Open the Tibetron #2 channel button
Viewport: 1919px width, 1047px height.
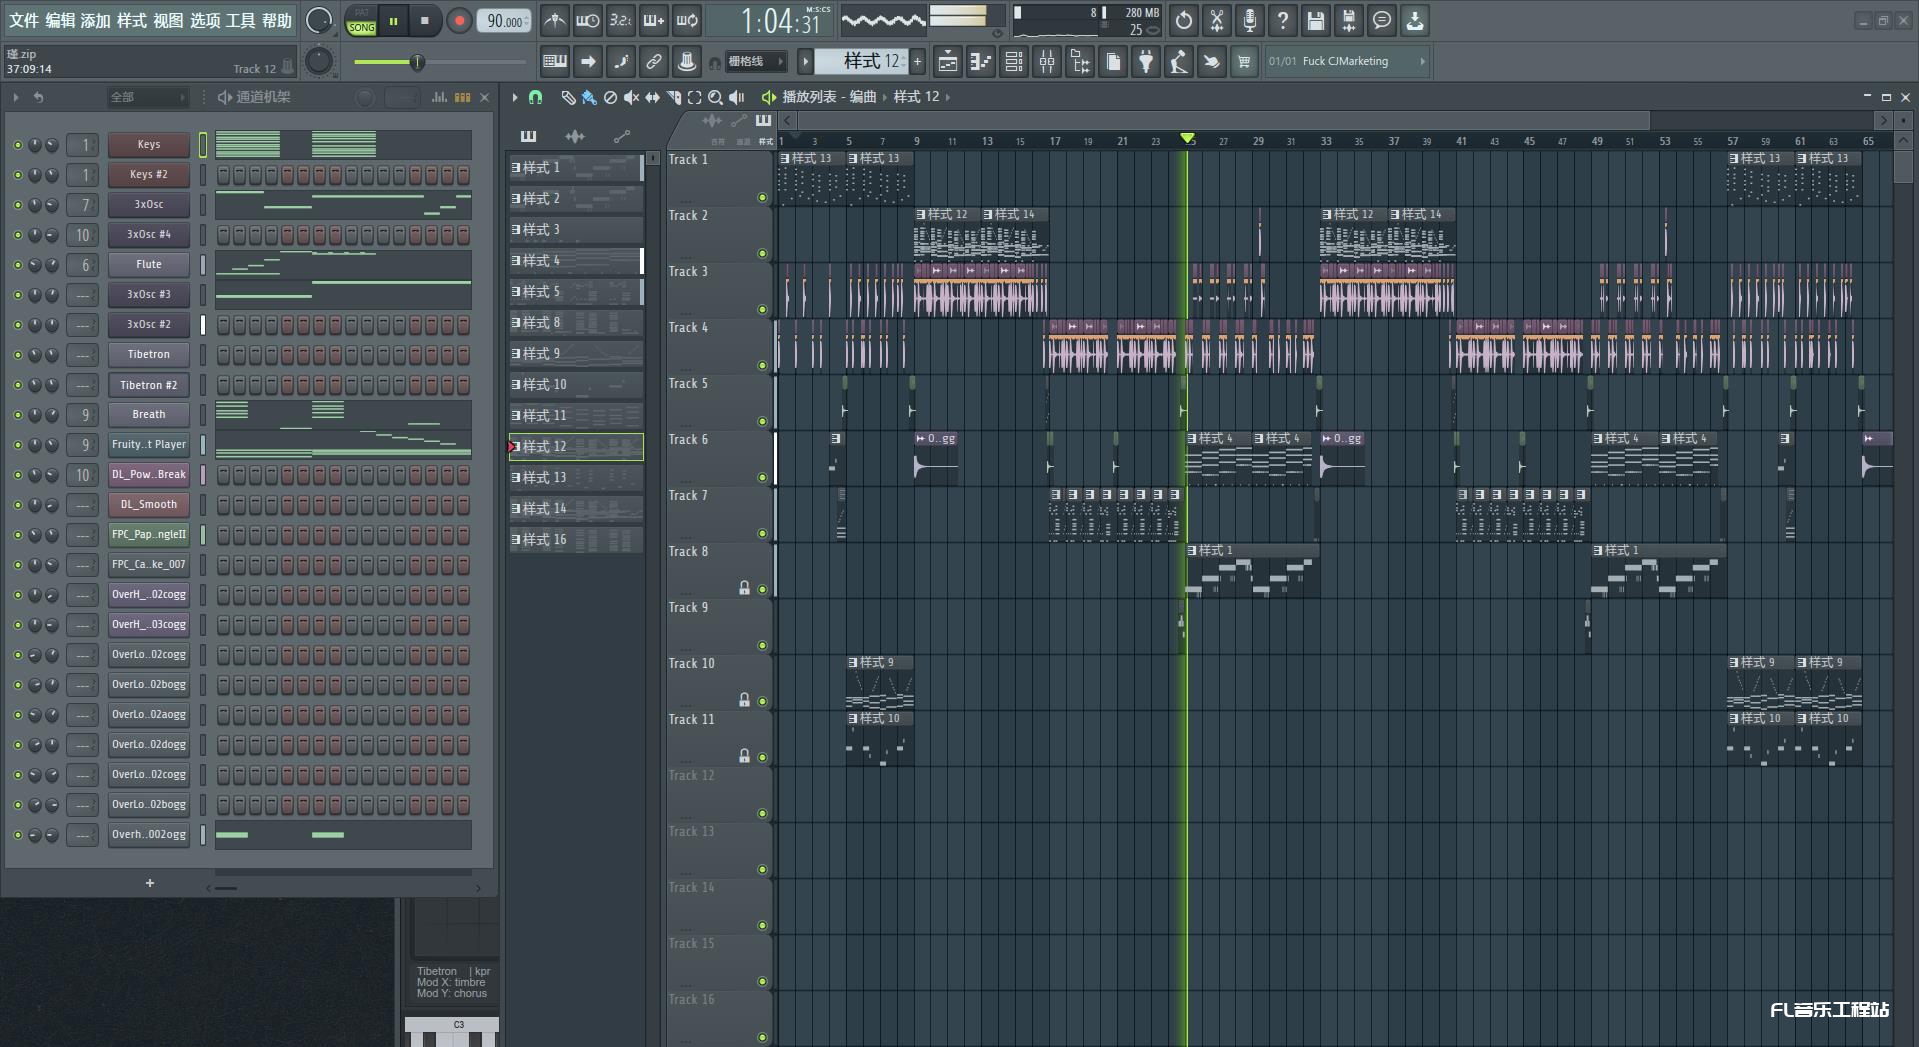click(x=149, y=385)
